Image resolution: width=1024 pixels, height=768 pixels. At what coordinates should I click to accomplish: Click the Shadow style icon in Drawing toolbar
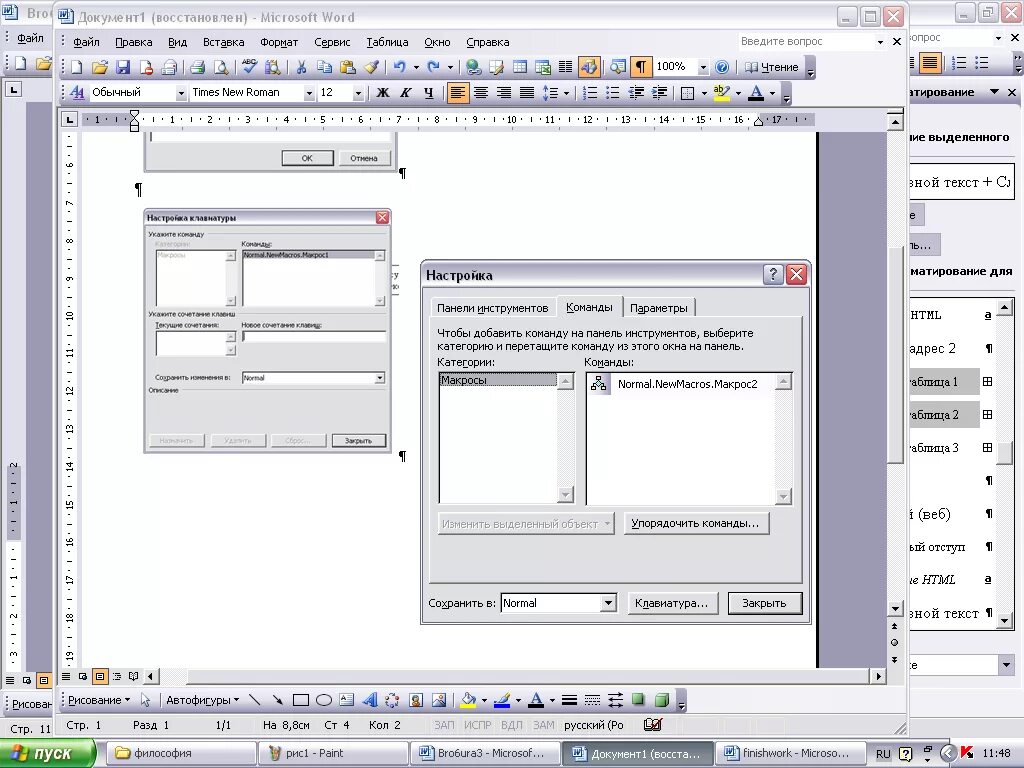[x=638, y=700]
